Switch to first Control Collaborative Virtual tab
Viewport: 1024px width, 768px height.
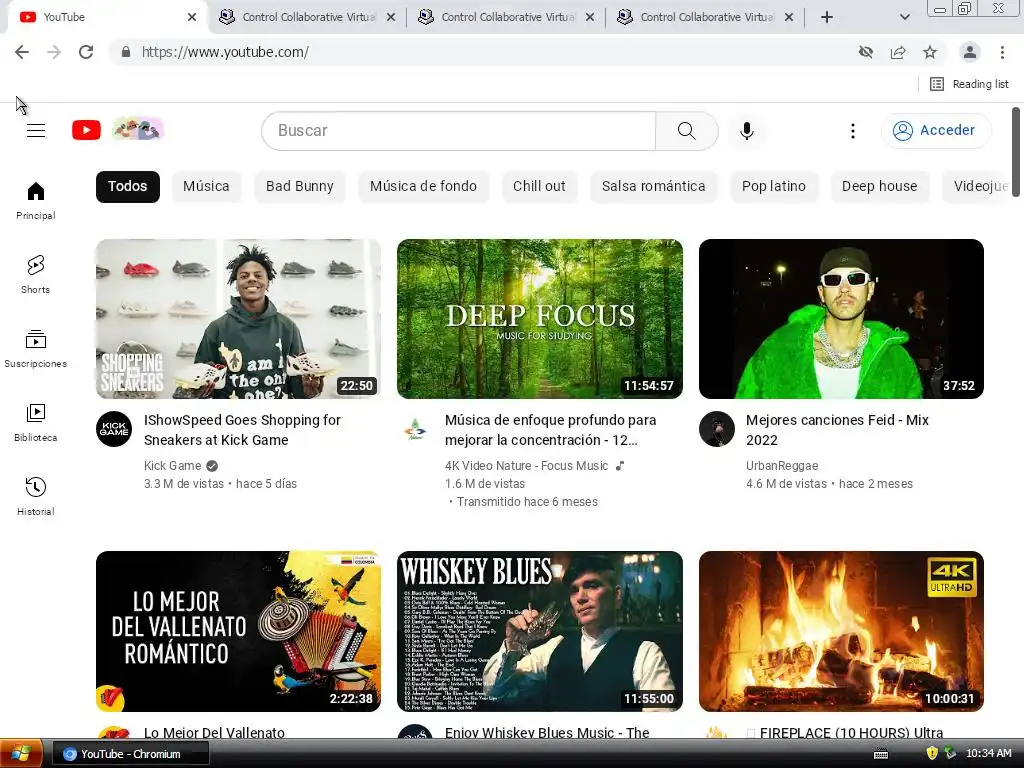307,17
